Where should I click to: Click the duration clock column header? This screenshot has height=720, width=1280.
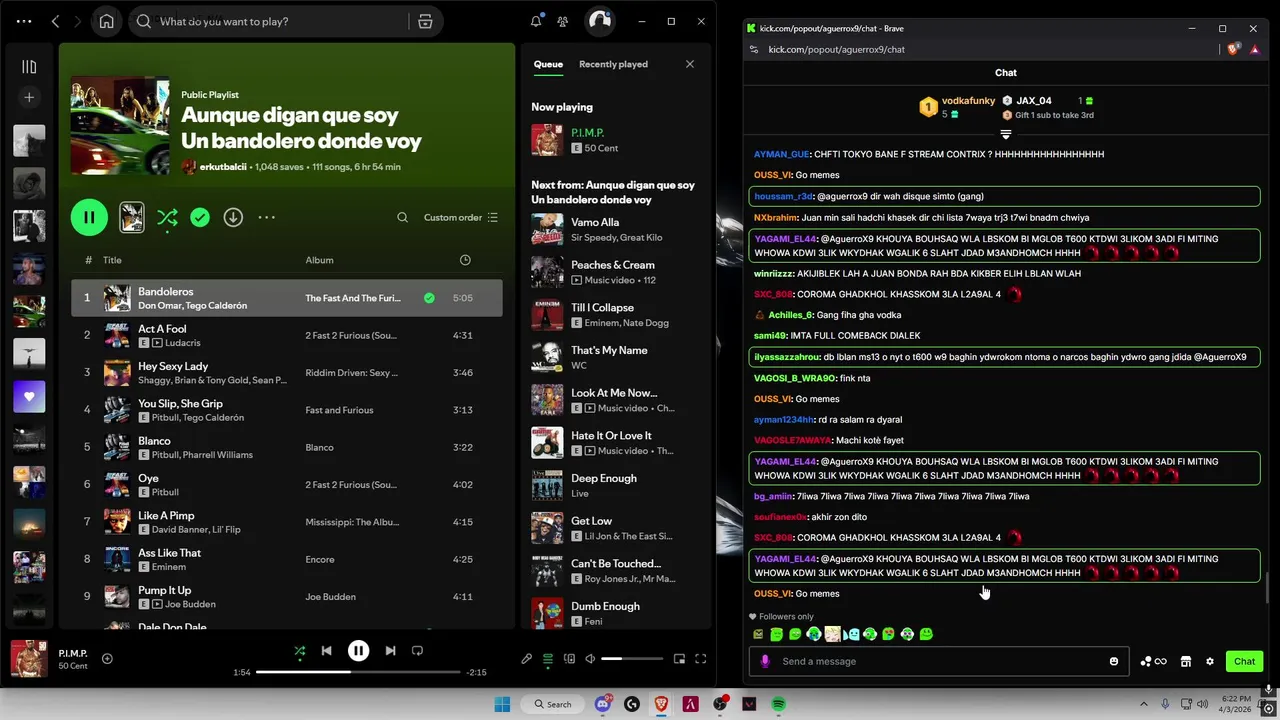465,260
